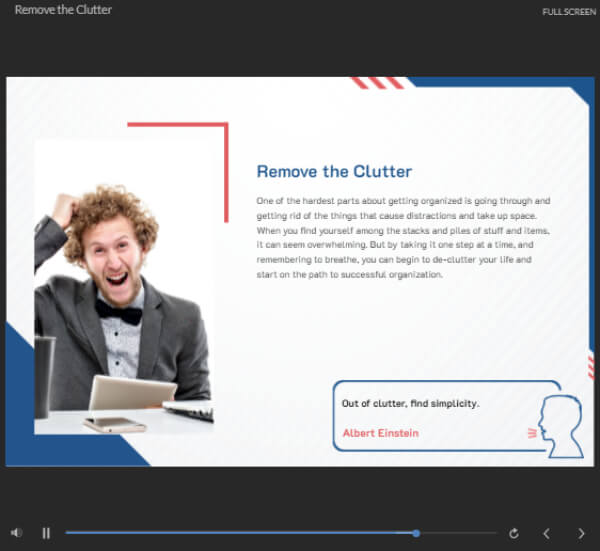Advance to the next slide arrow

tap(581, 533)
